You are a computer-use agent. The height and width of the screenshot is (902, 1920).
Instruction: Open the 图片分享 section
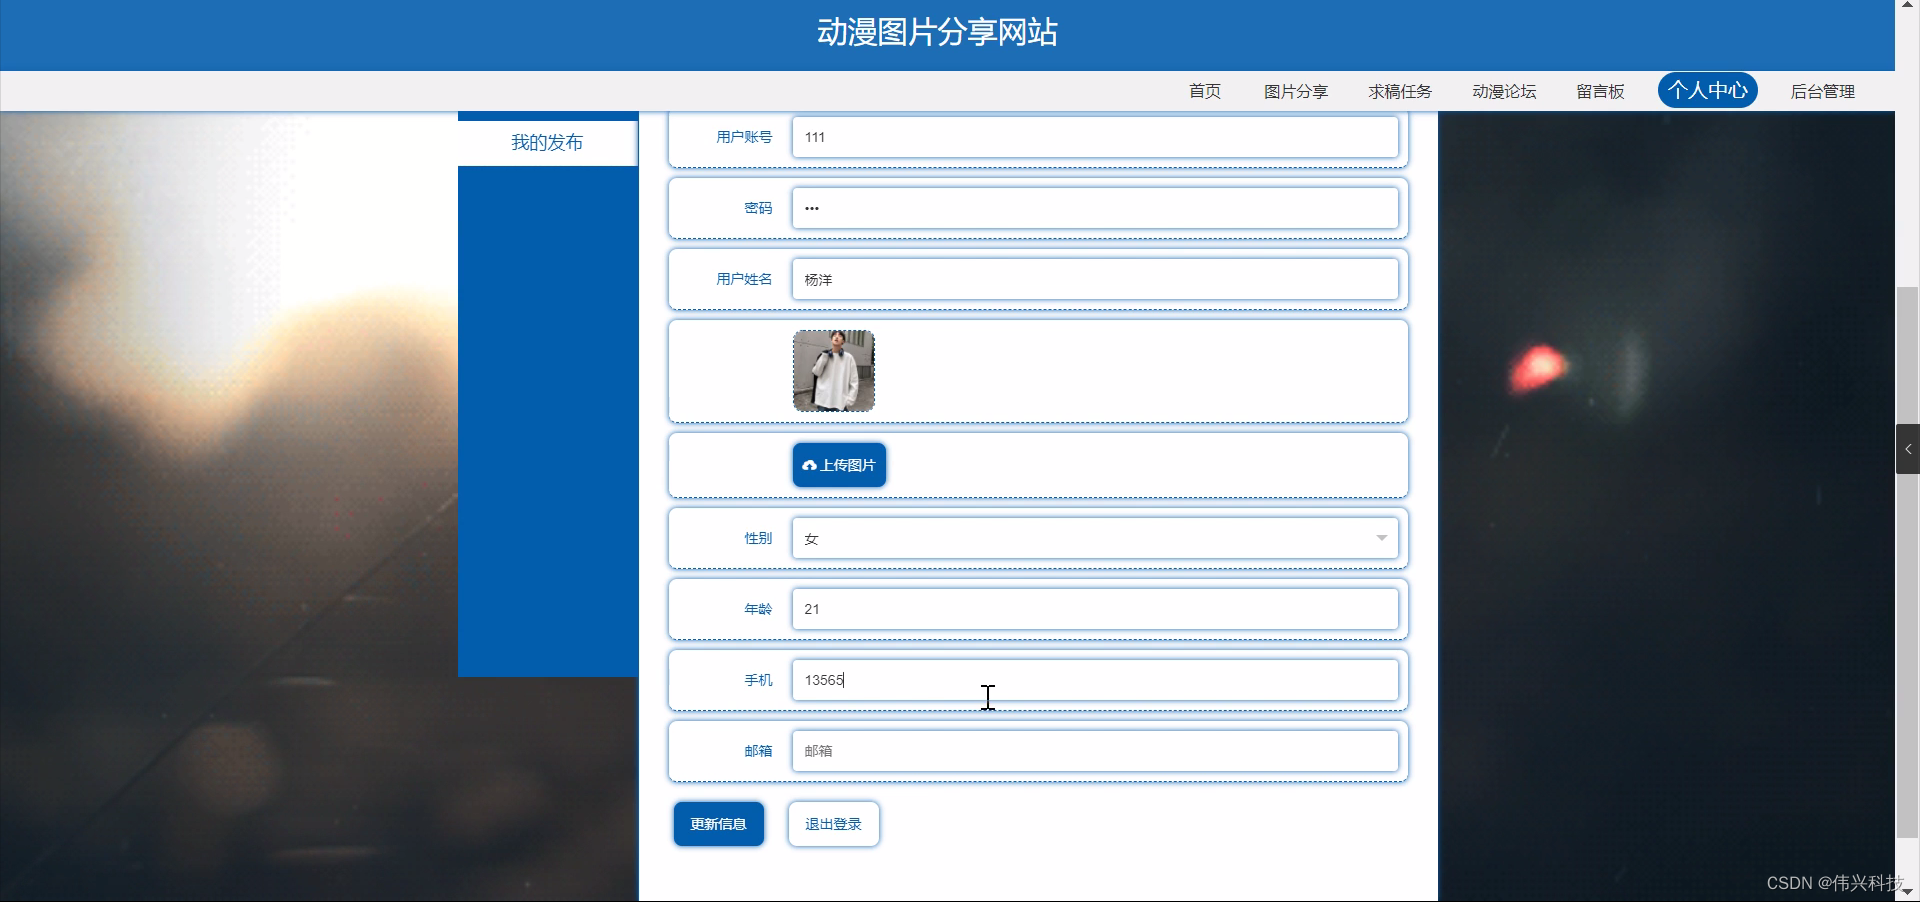coord(1294,91)
